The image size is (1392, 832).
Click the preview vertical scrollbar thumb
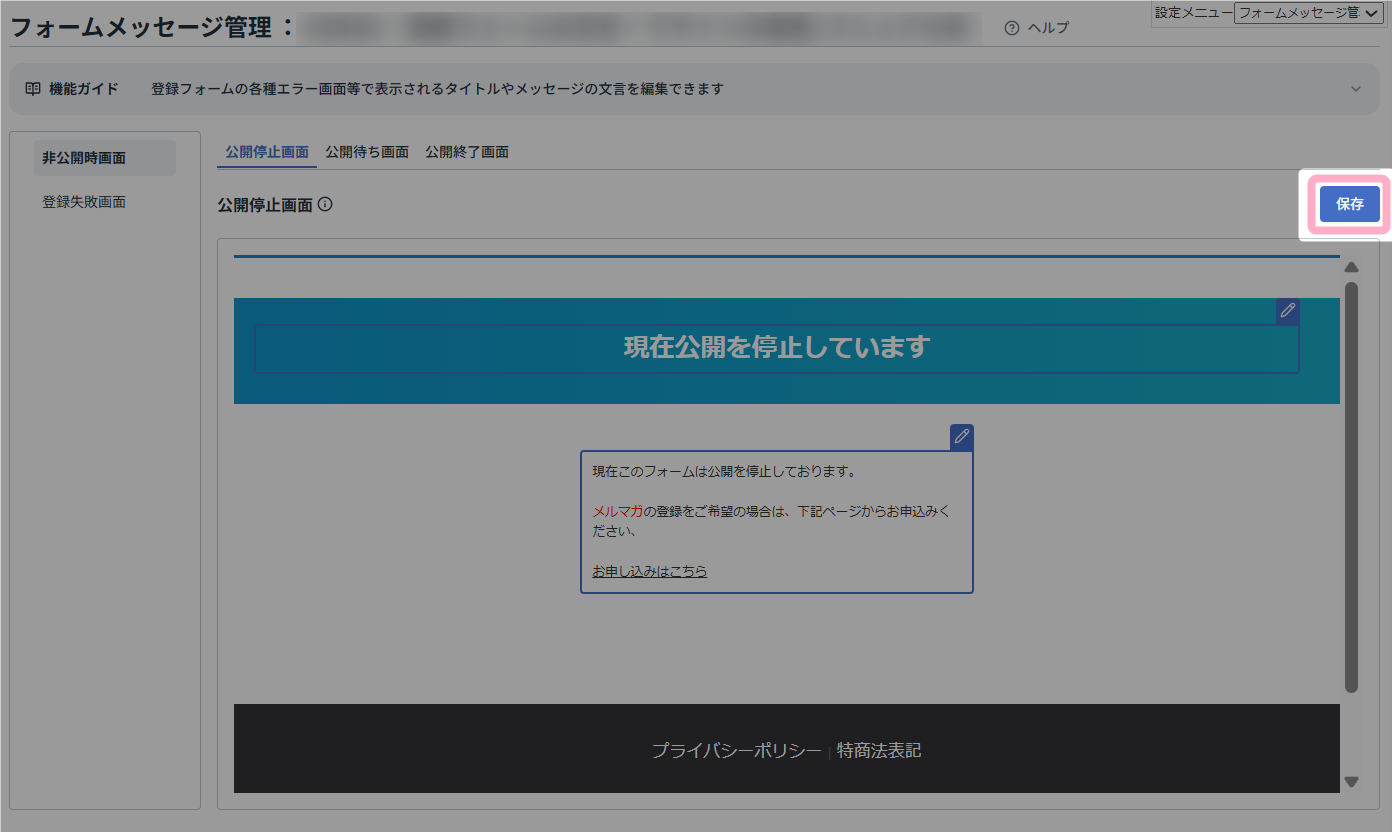click(1351, 487)
